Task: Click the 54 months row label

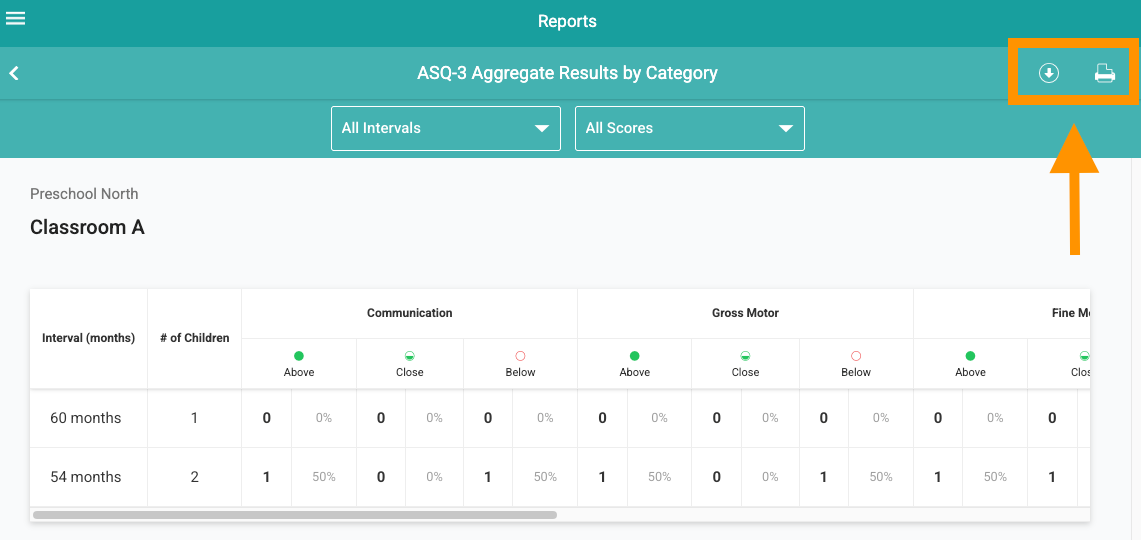Action: coord(86,477)
